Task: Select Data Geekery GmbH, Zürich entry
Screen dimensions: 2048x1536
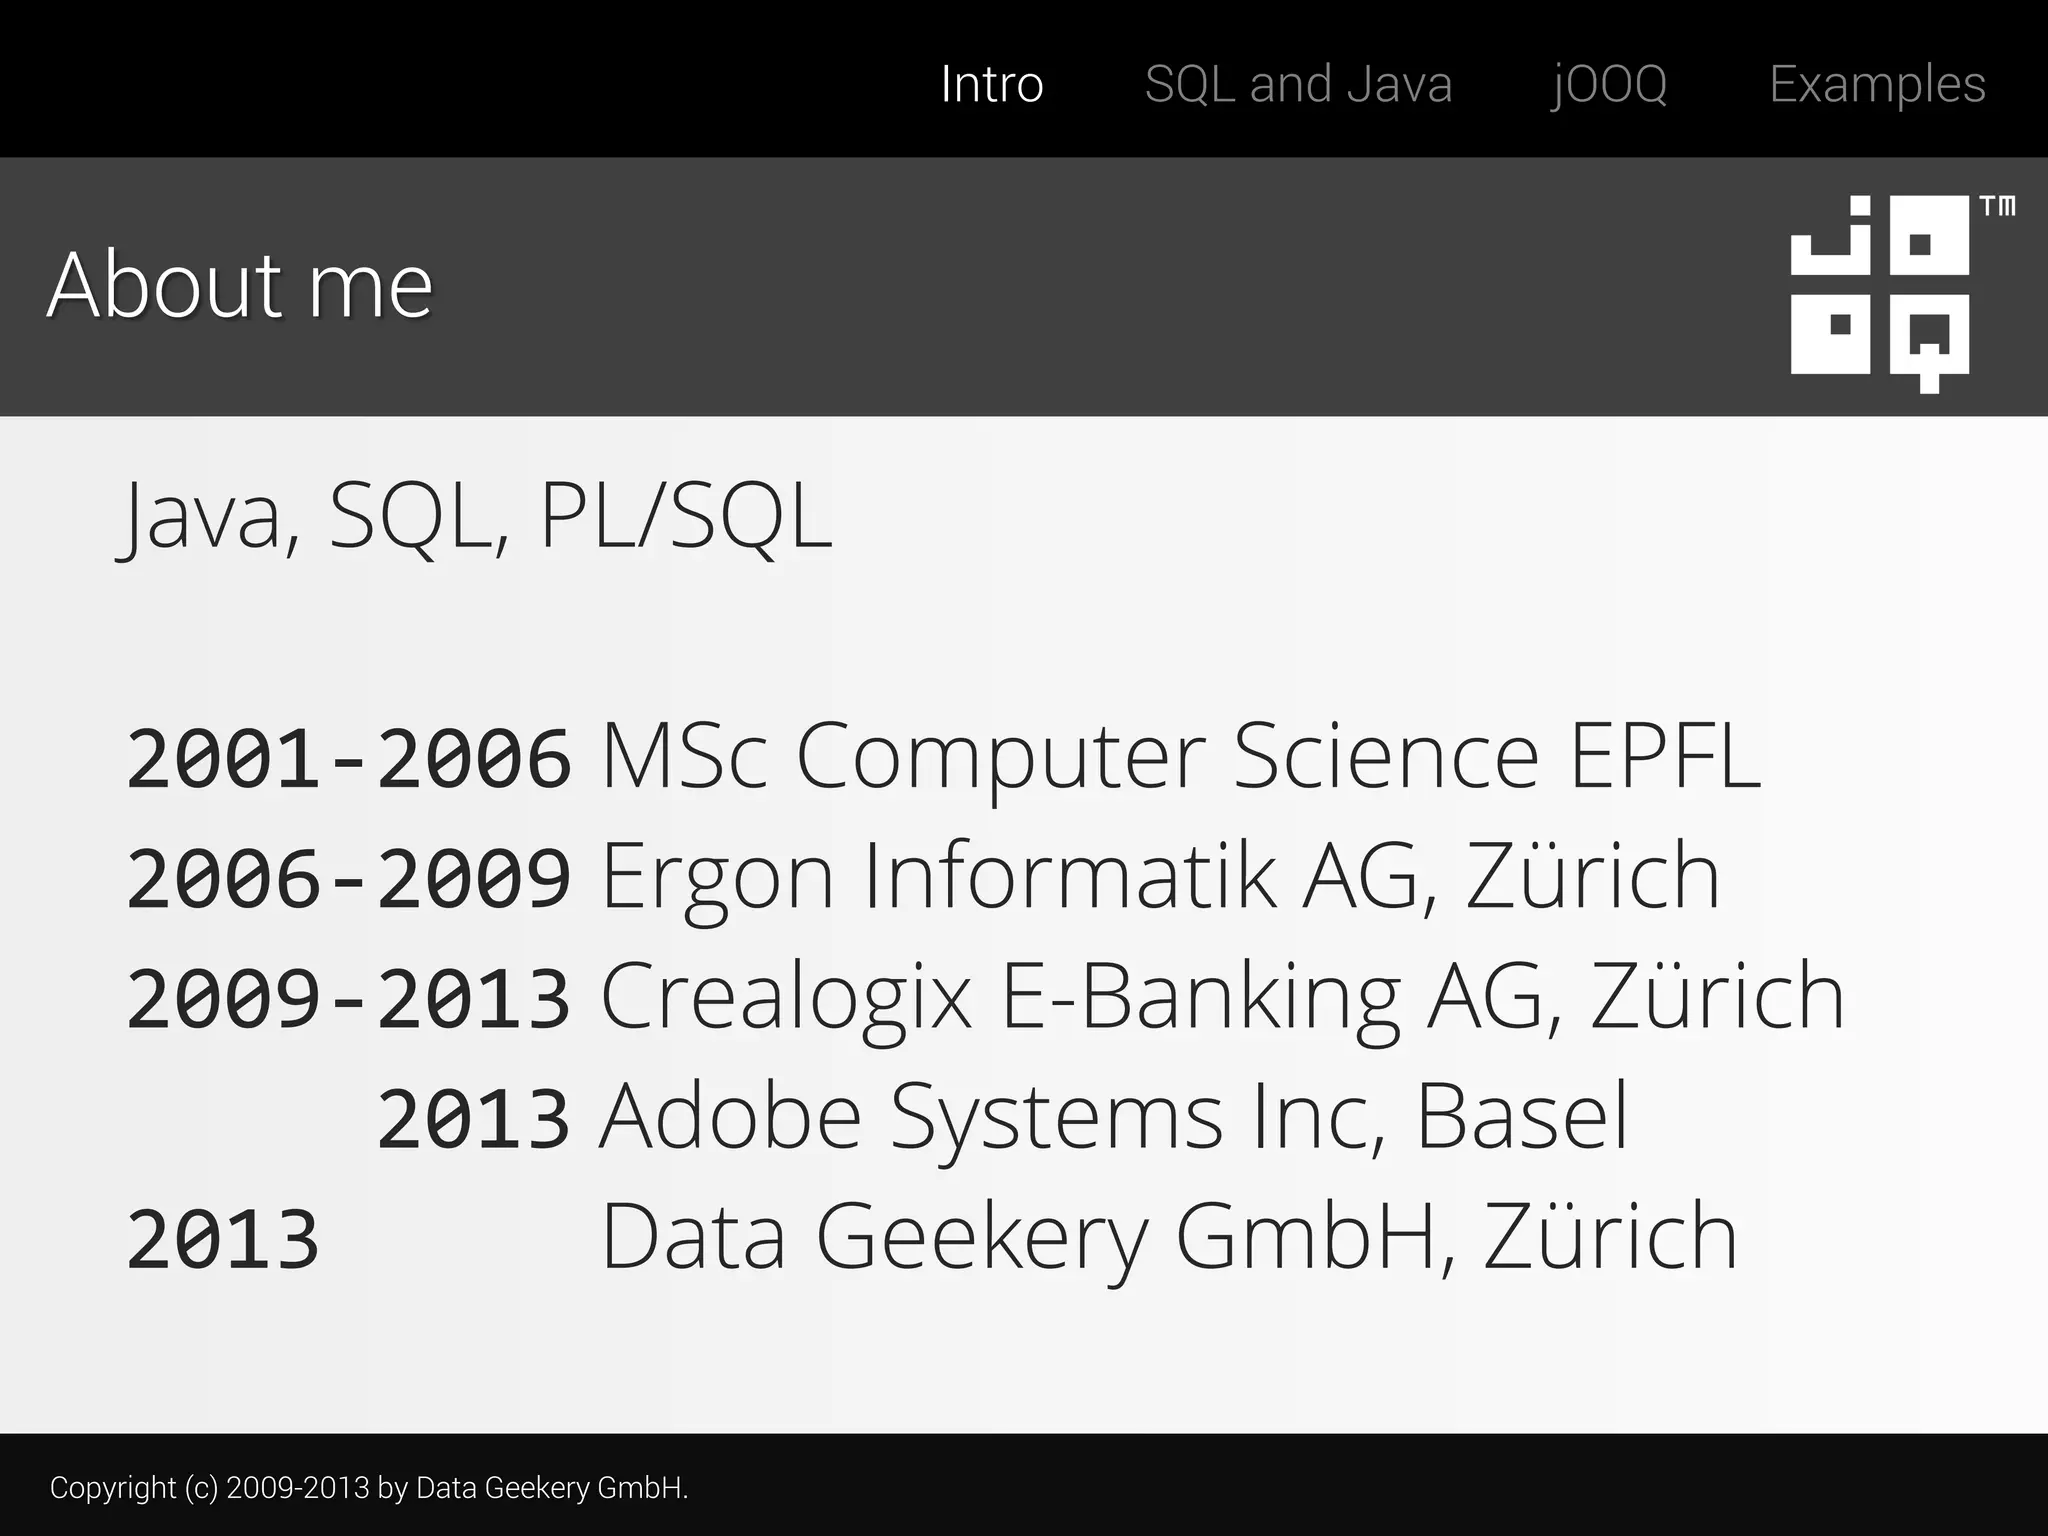Action: [x=1168, y=1238]
